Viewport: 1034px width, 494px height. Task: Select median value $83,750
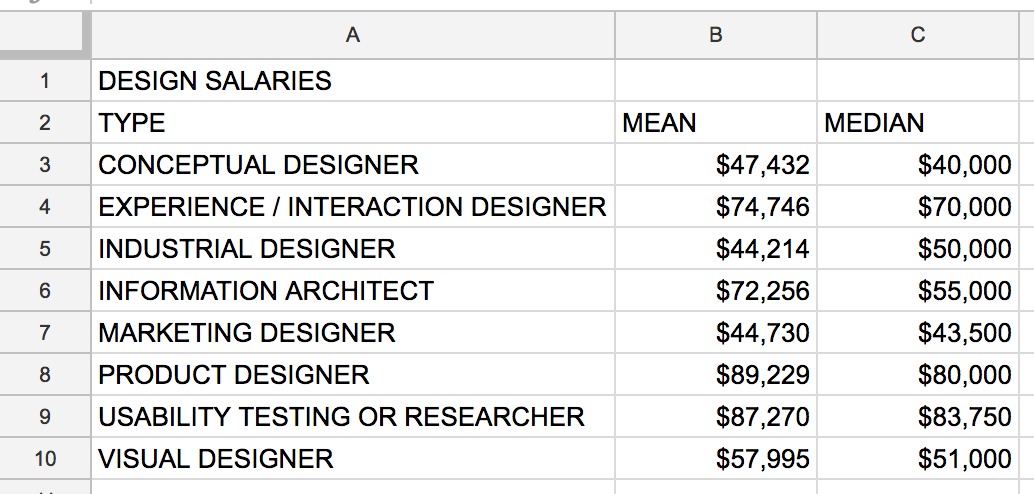(x=917, y=416)
